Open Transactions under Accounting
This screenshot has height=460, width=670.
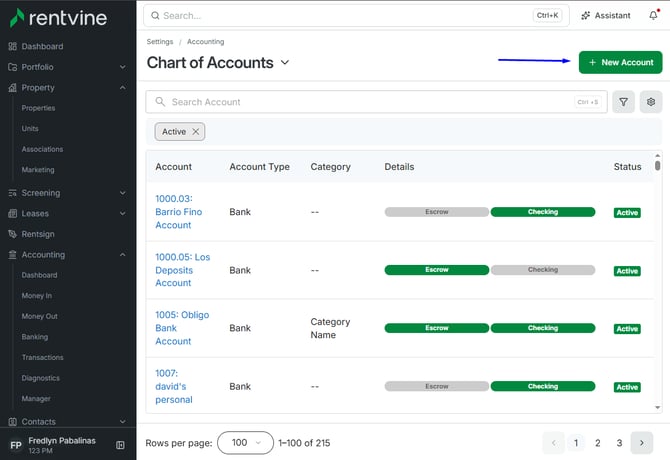pos(42,357)
